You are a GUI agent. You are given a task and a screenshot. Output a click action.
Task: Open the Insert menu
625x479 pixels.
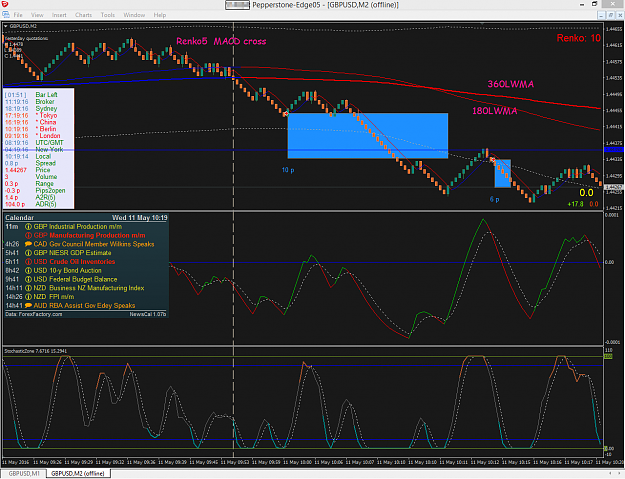coord(59,15)
